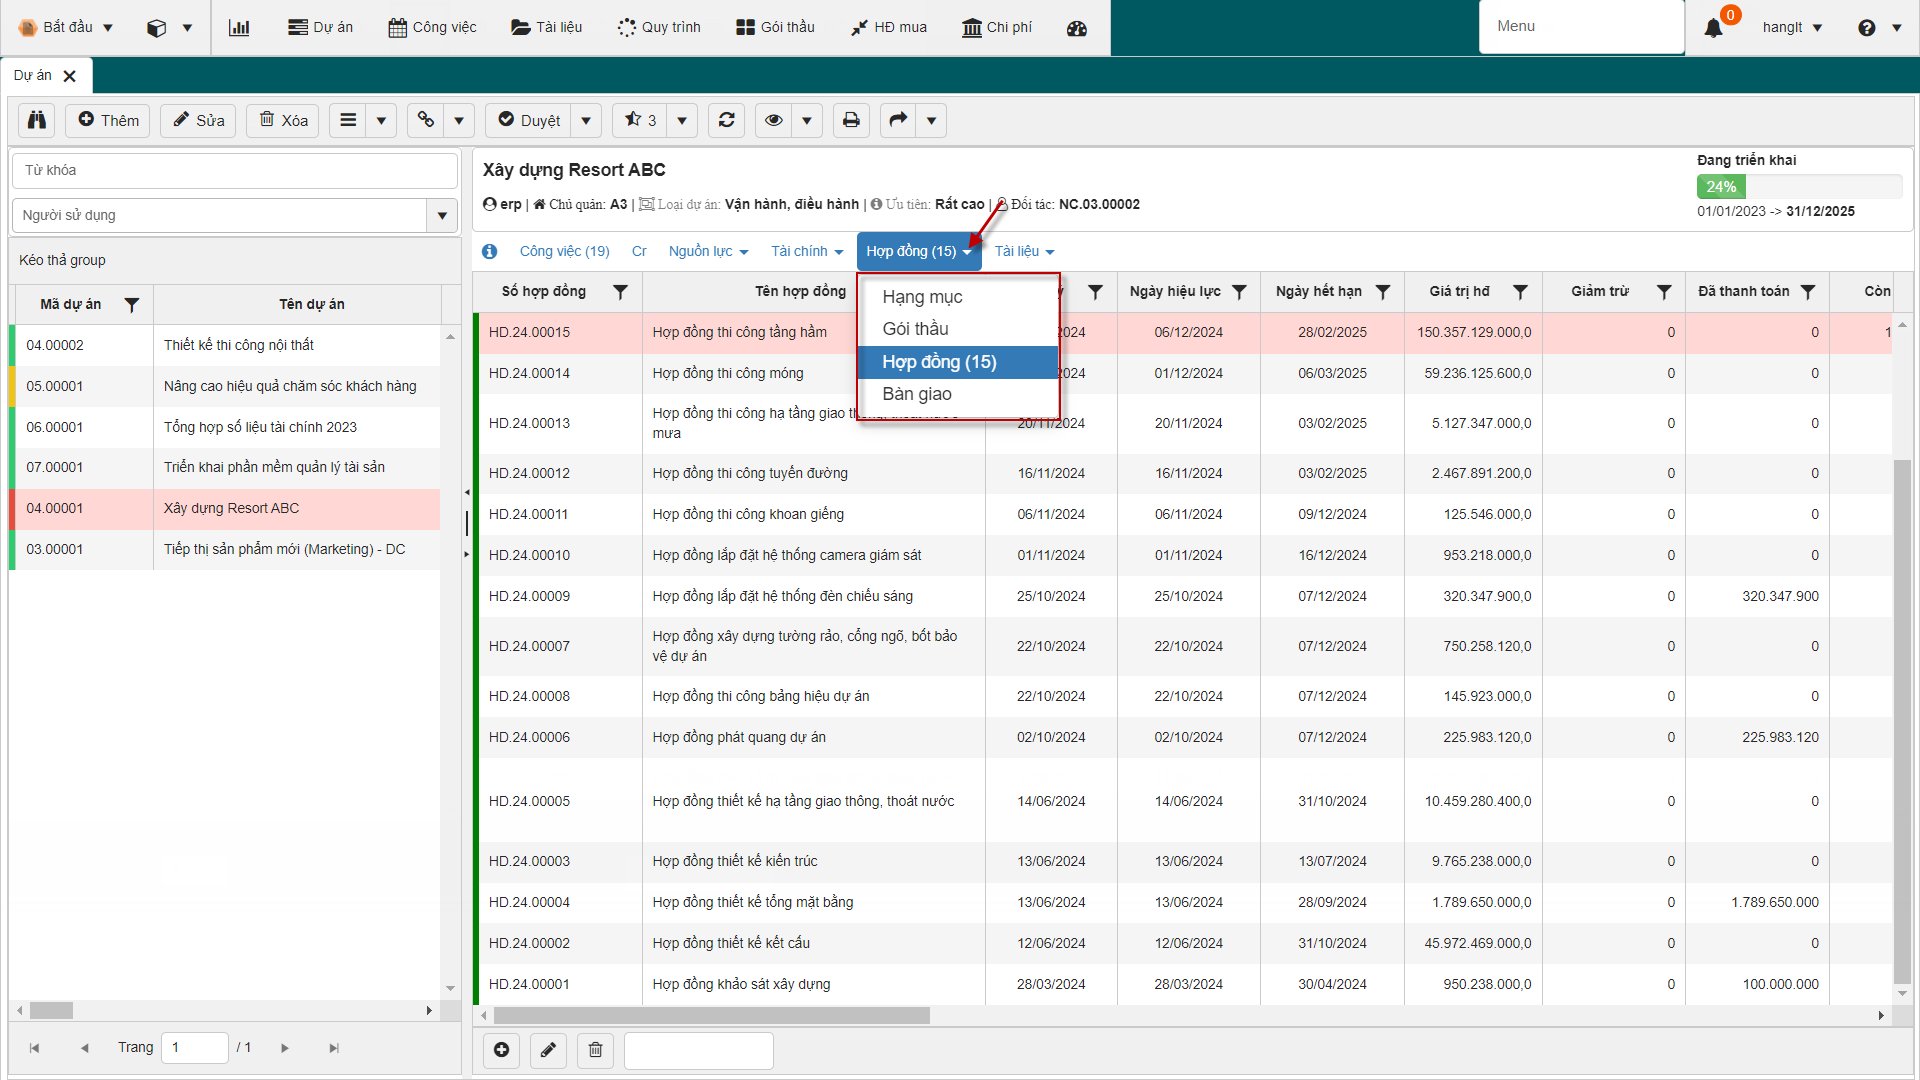Focus the Menu search box
Screen dimensions: 1920x1080
coord(1581,27)
